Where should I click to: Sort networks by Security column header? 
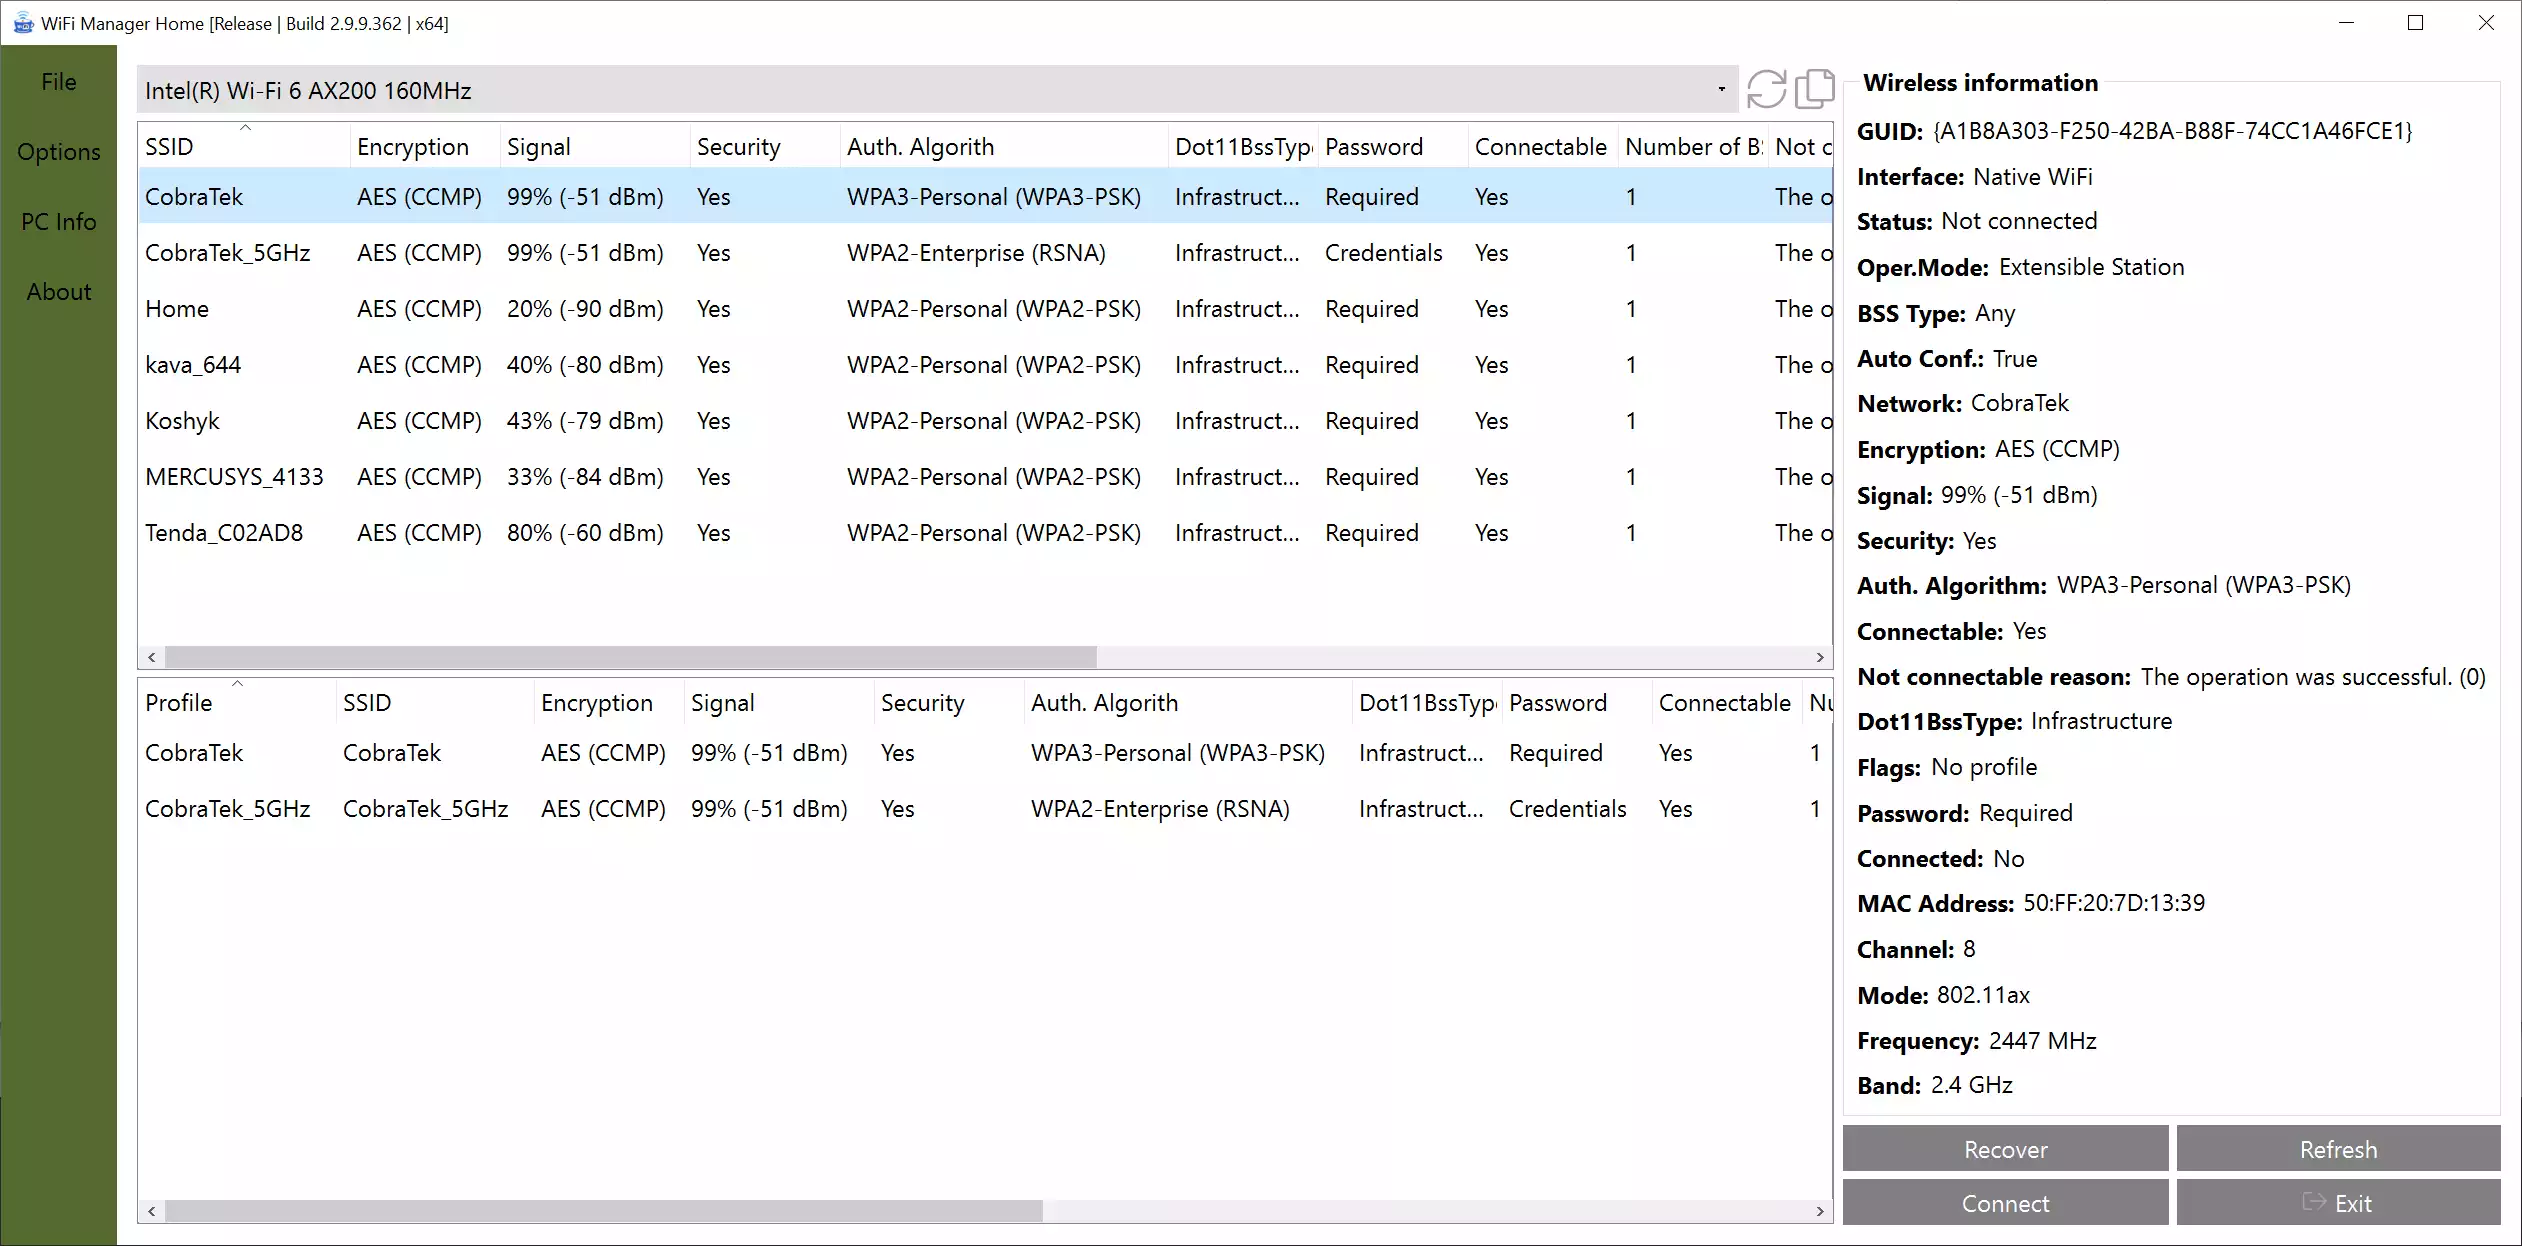(x=765, y=147)
